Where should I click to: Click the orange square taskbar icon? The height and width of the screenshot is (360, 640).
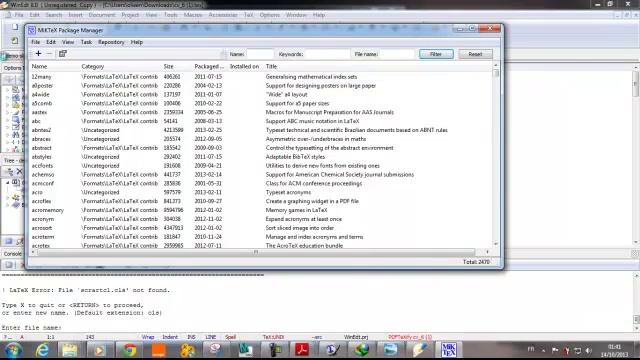(158, 350)
